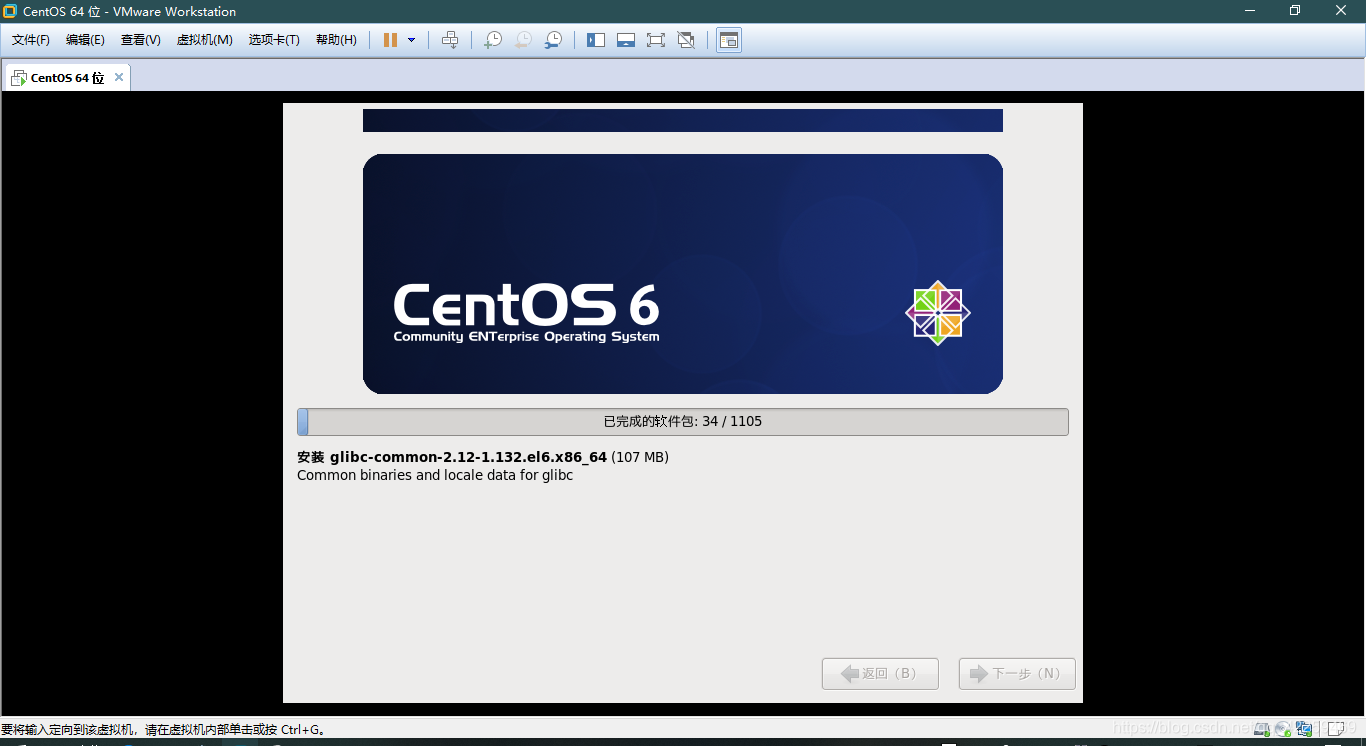Click the hard disk status icon

coord(1262,729)
